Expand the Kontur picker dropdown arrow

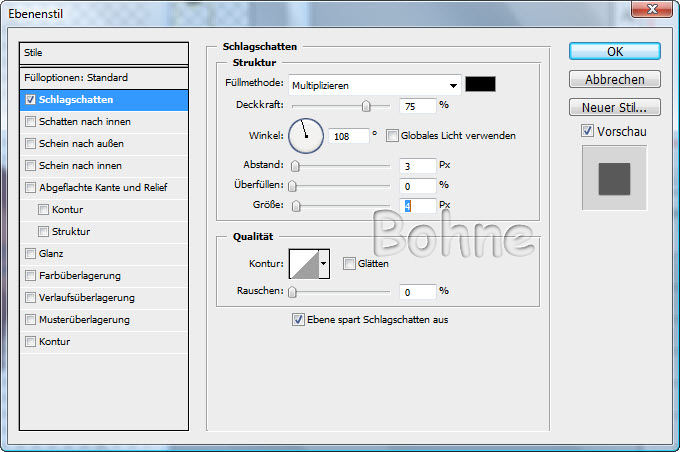[x=323, y=264]
